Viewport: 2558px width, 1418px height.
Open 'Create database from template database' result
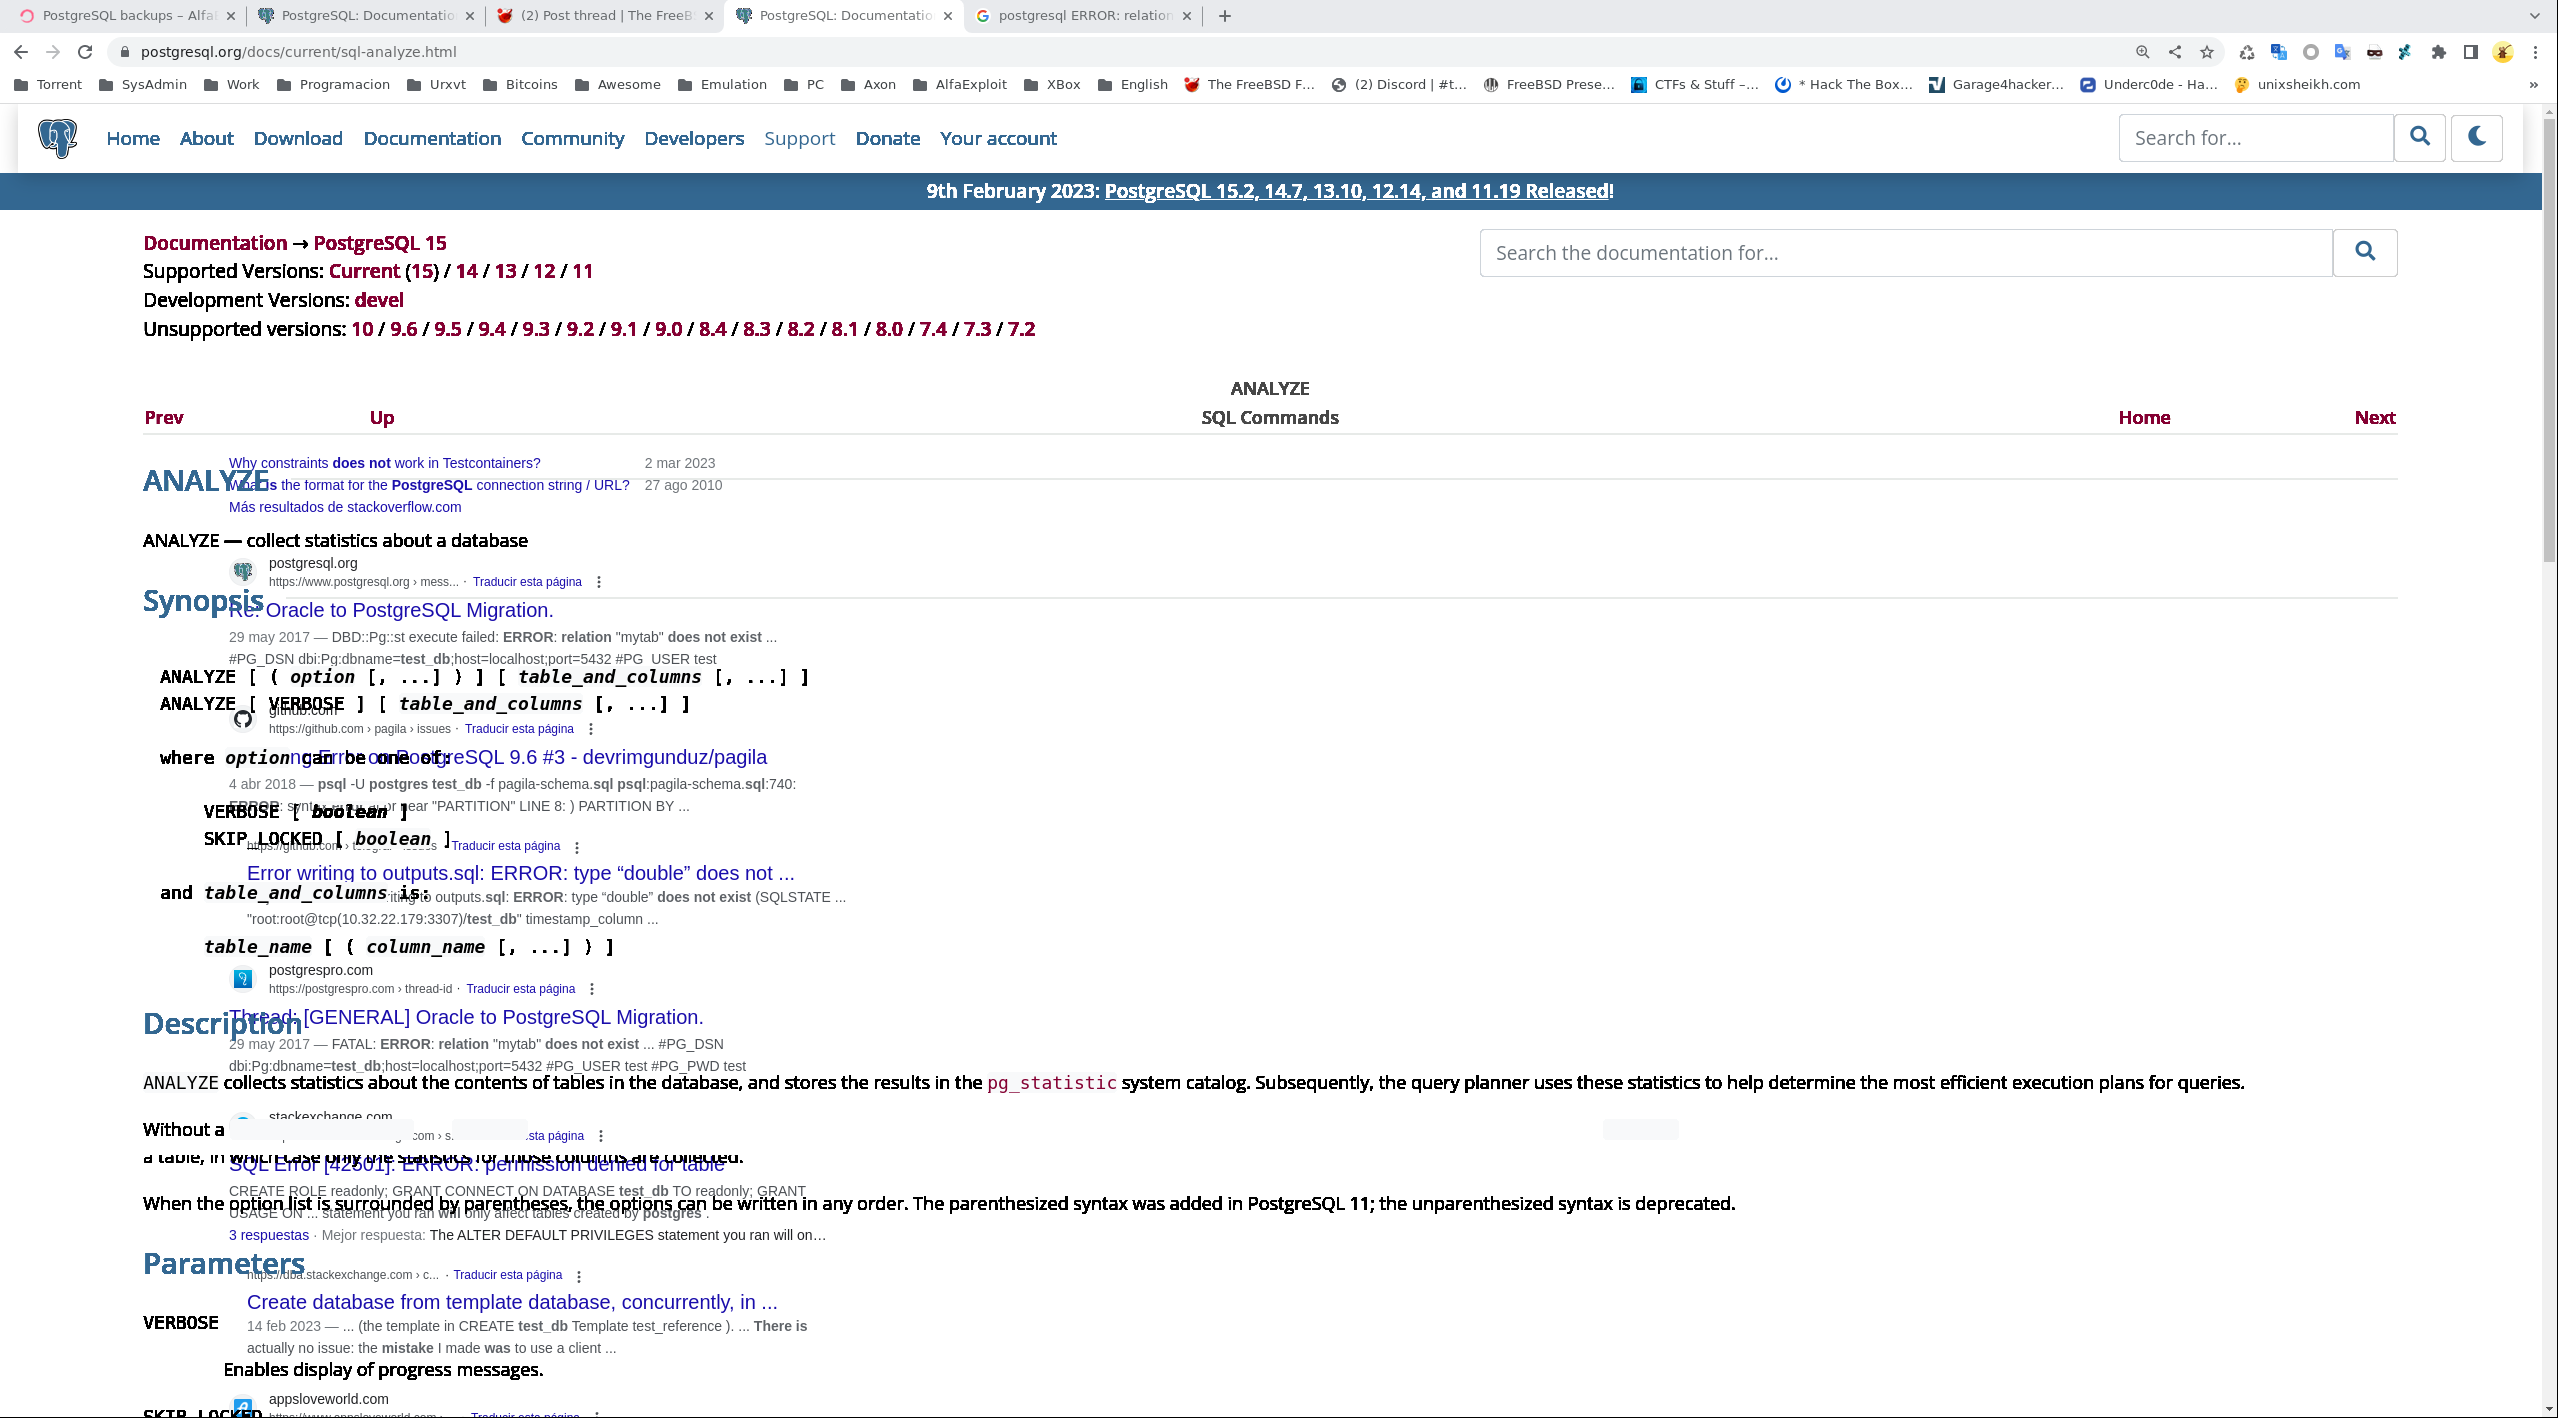pos(512,1302)
